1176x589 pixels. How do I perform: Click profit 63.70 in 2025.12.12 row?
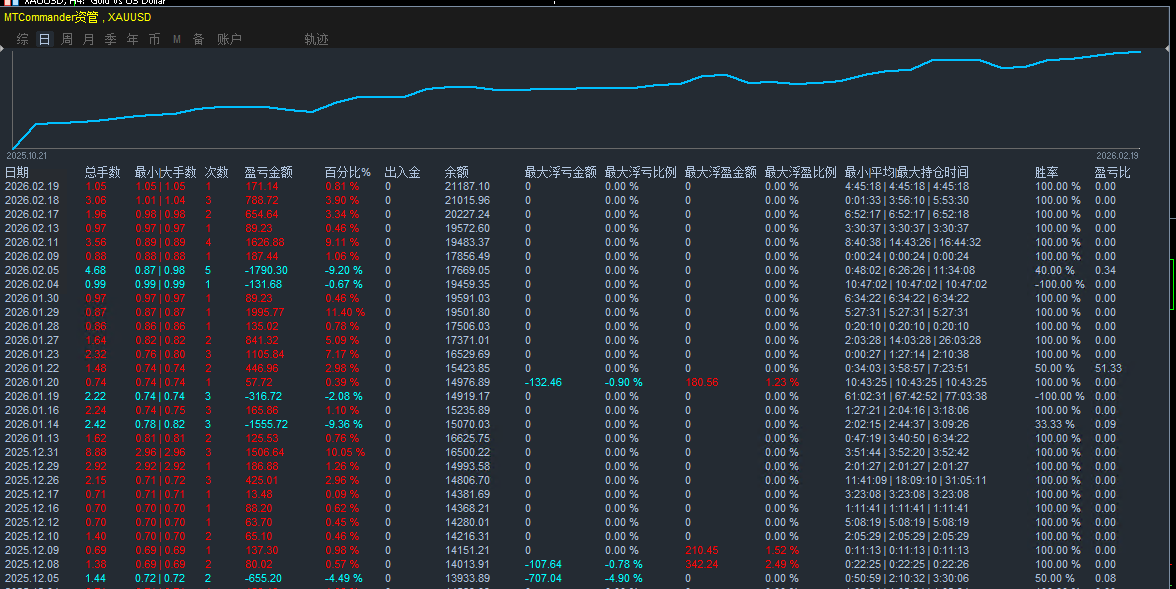pyautogui.click(x=259, y=522)
